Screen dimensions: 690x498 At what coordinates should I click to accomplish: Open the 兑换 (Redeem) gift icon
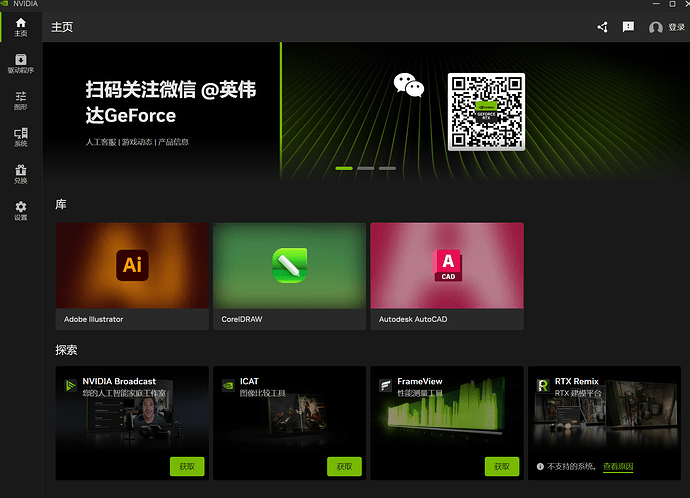21,173
